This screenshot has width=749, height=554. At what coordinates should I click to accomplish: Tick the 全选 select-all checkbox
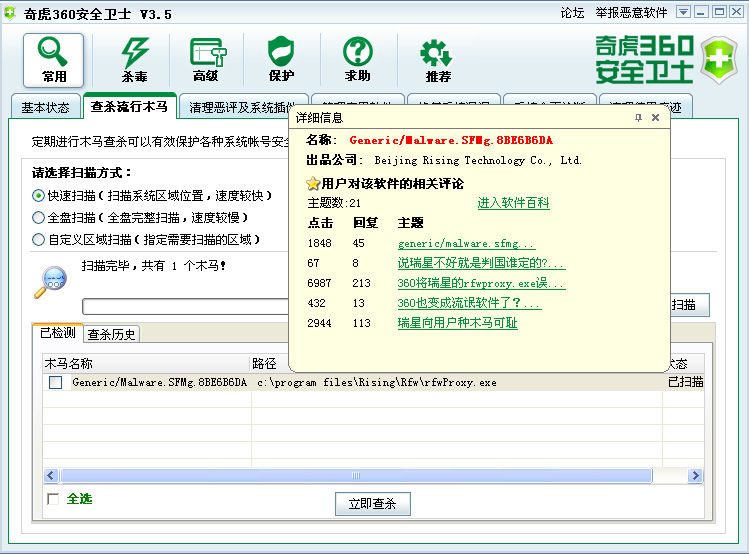point(53,499)
